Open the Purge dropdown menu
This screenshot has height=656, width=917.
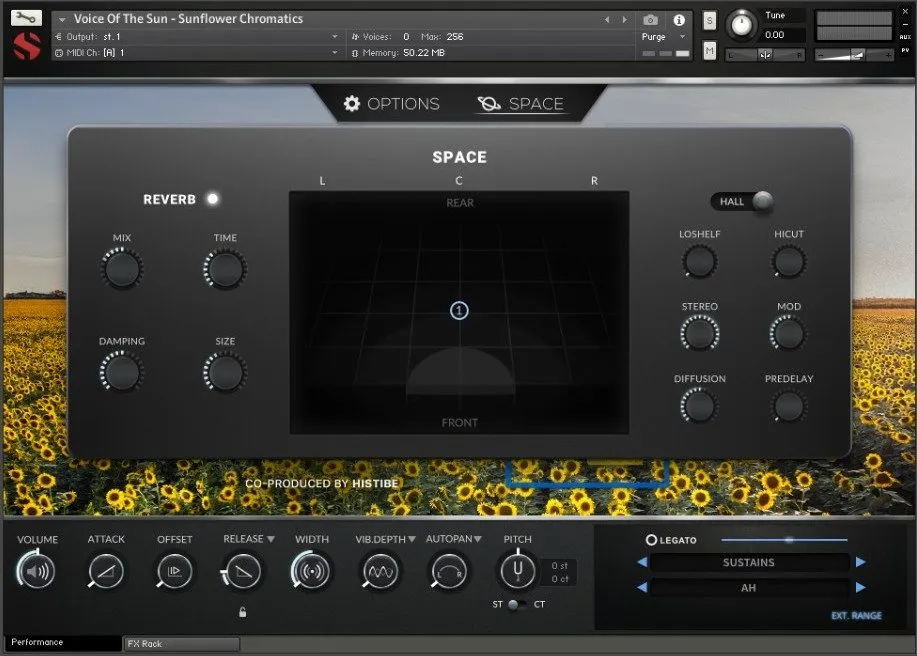663,37
